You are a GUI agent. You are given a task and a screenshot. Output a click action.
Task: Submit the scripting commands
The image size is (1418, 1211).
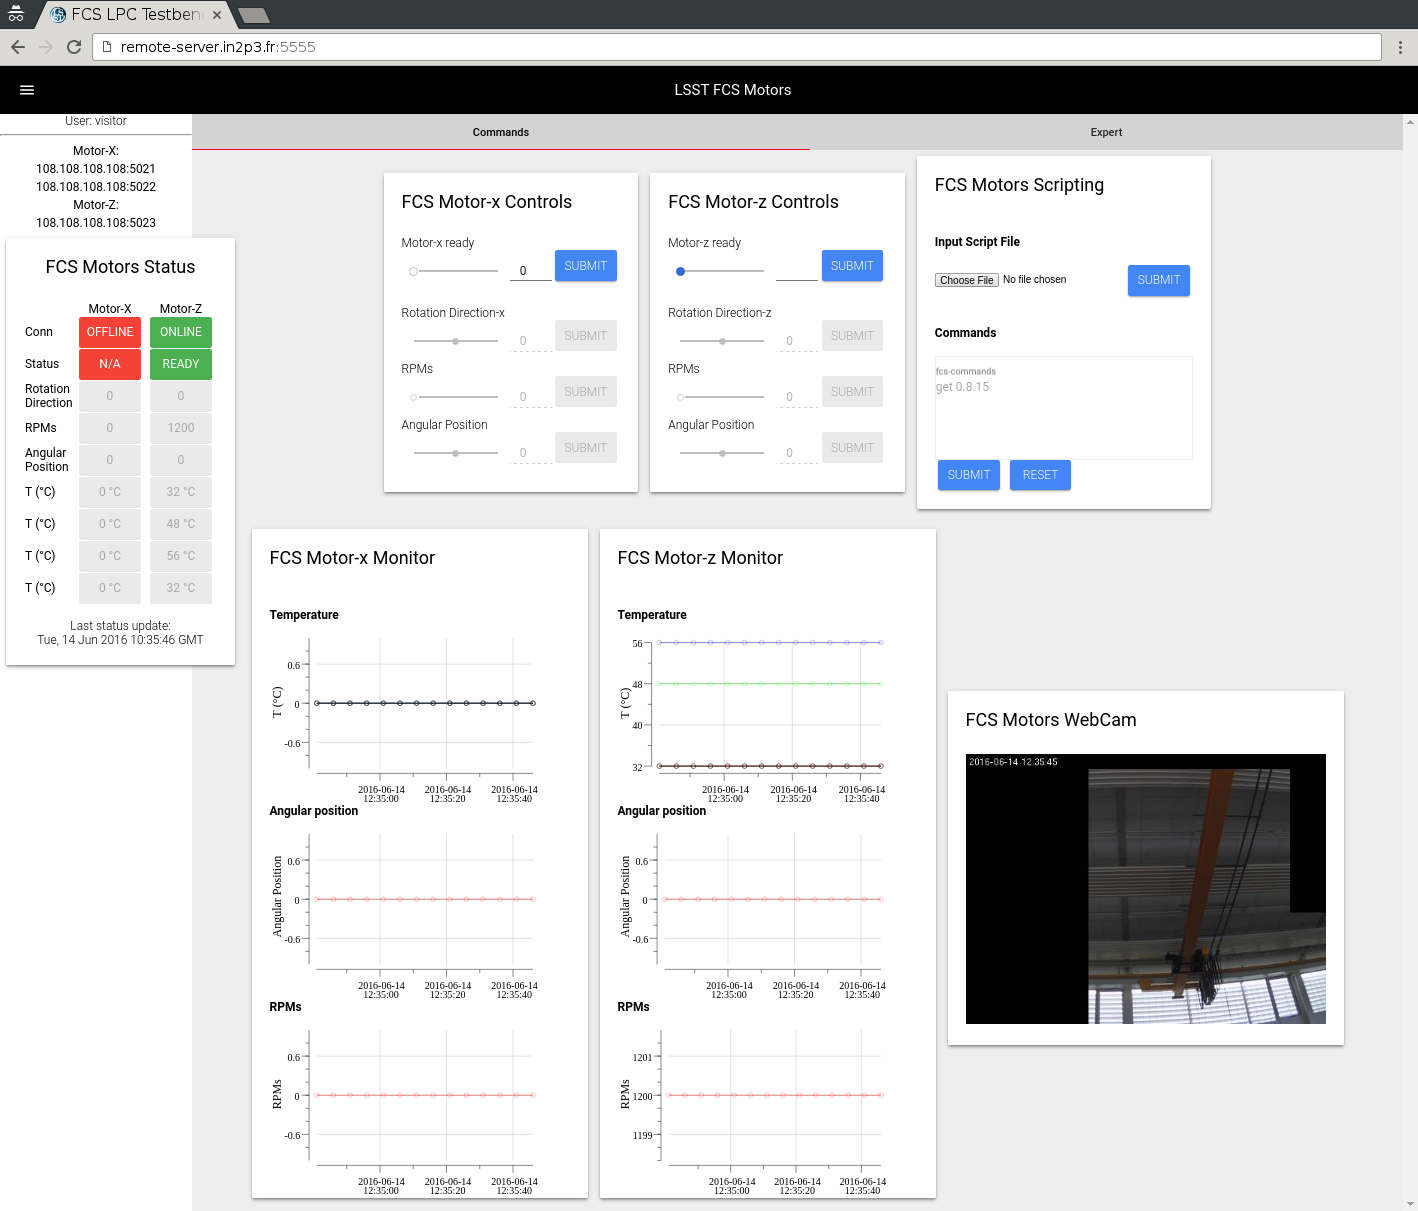pyautogui.click(x=969, y=475)
